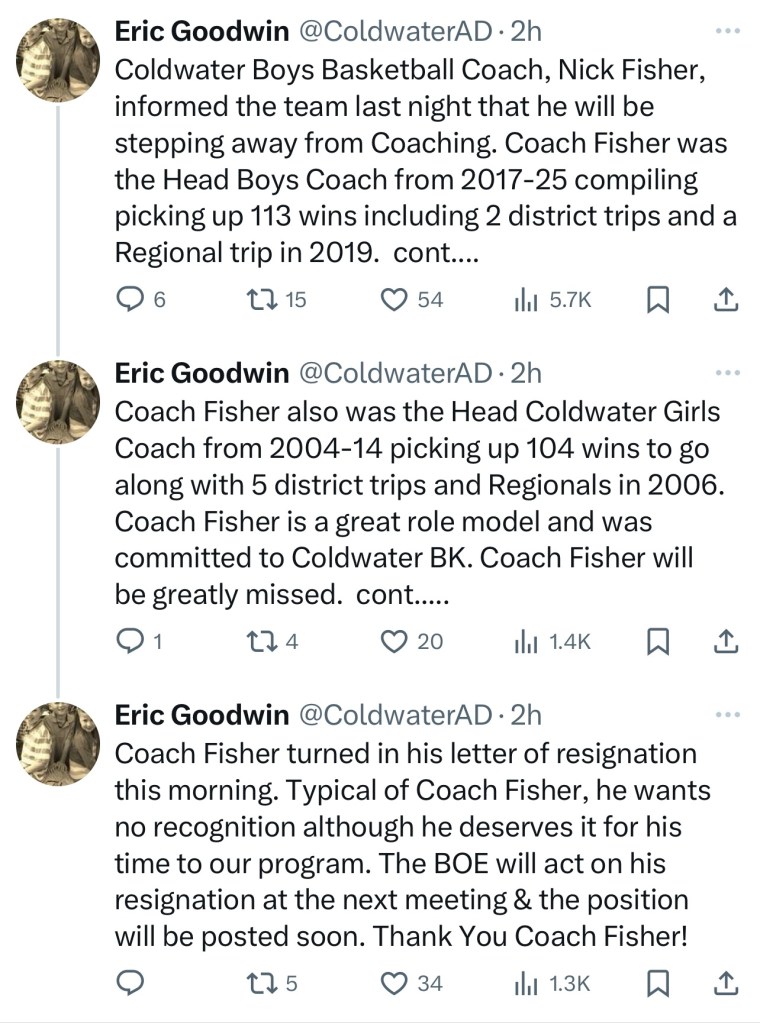
Task: Open more options on the first tweet
Action: [x=728, y=31]
